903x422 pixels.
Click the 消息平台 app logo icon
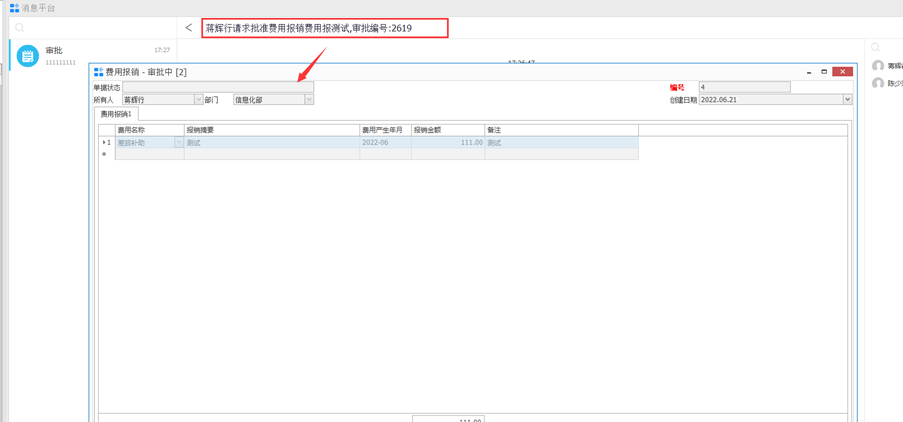(x=14, y=7)
